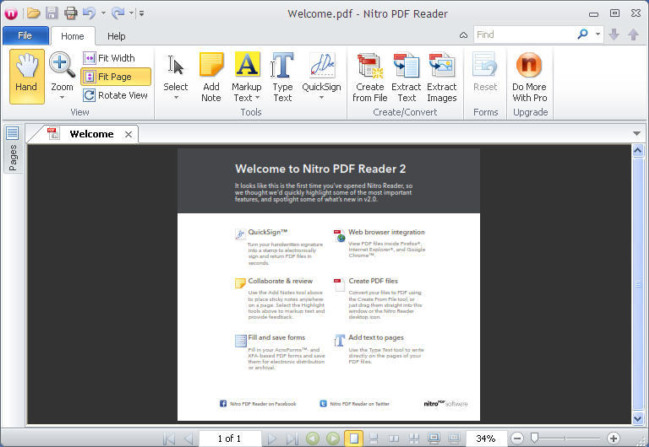Screen dimensions: 649x447
Task: Toggle Continuous page layout view
Action: pos(374,438)
